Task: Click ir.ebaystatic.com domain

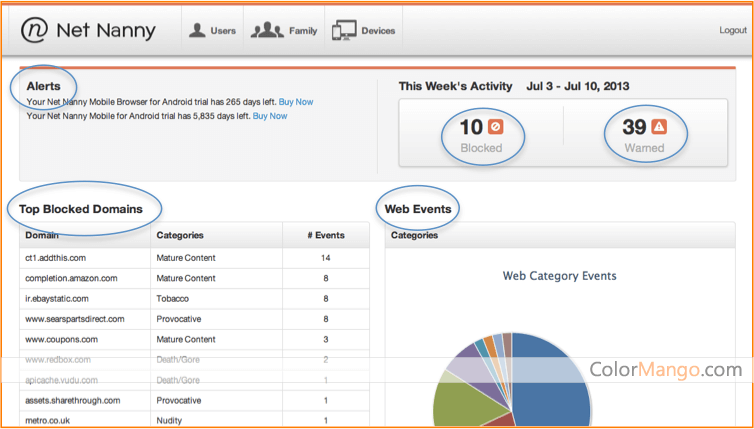Action: pyautogui.click(x=57, y=299)
